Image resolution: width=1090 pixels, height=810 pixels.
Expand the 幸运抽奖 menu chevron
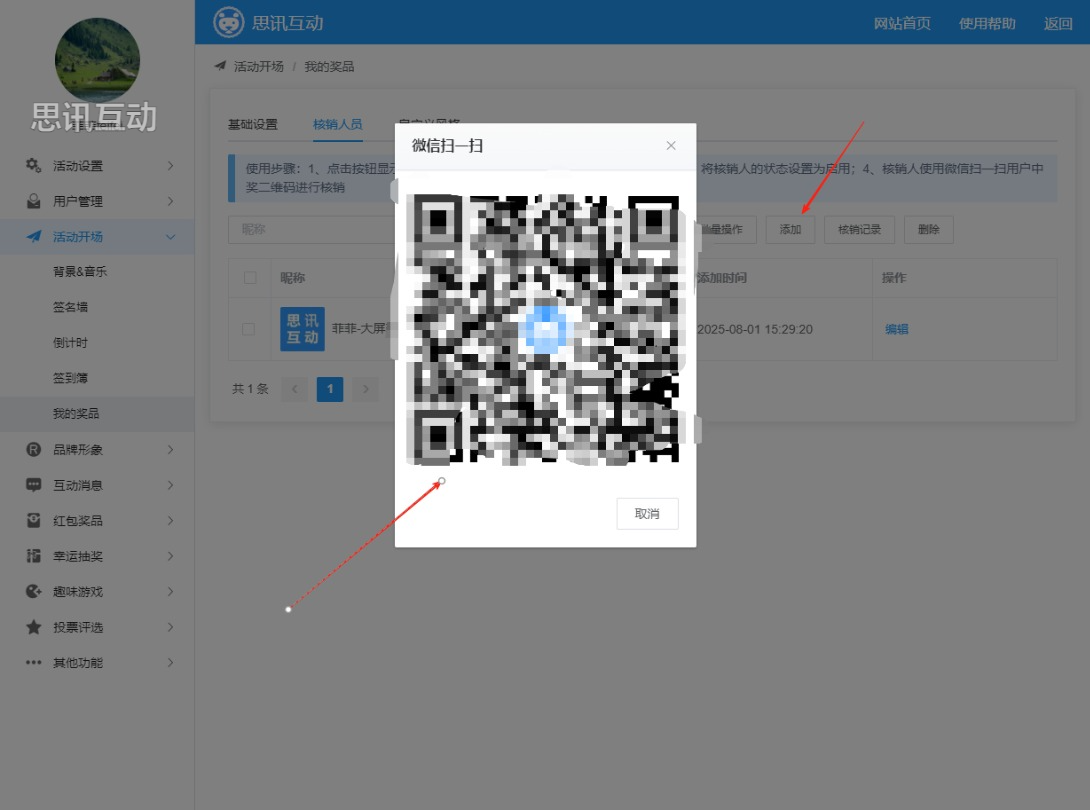(170, 556)
